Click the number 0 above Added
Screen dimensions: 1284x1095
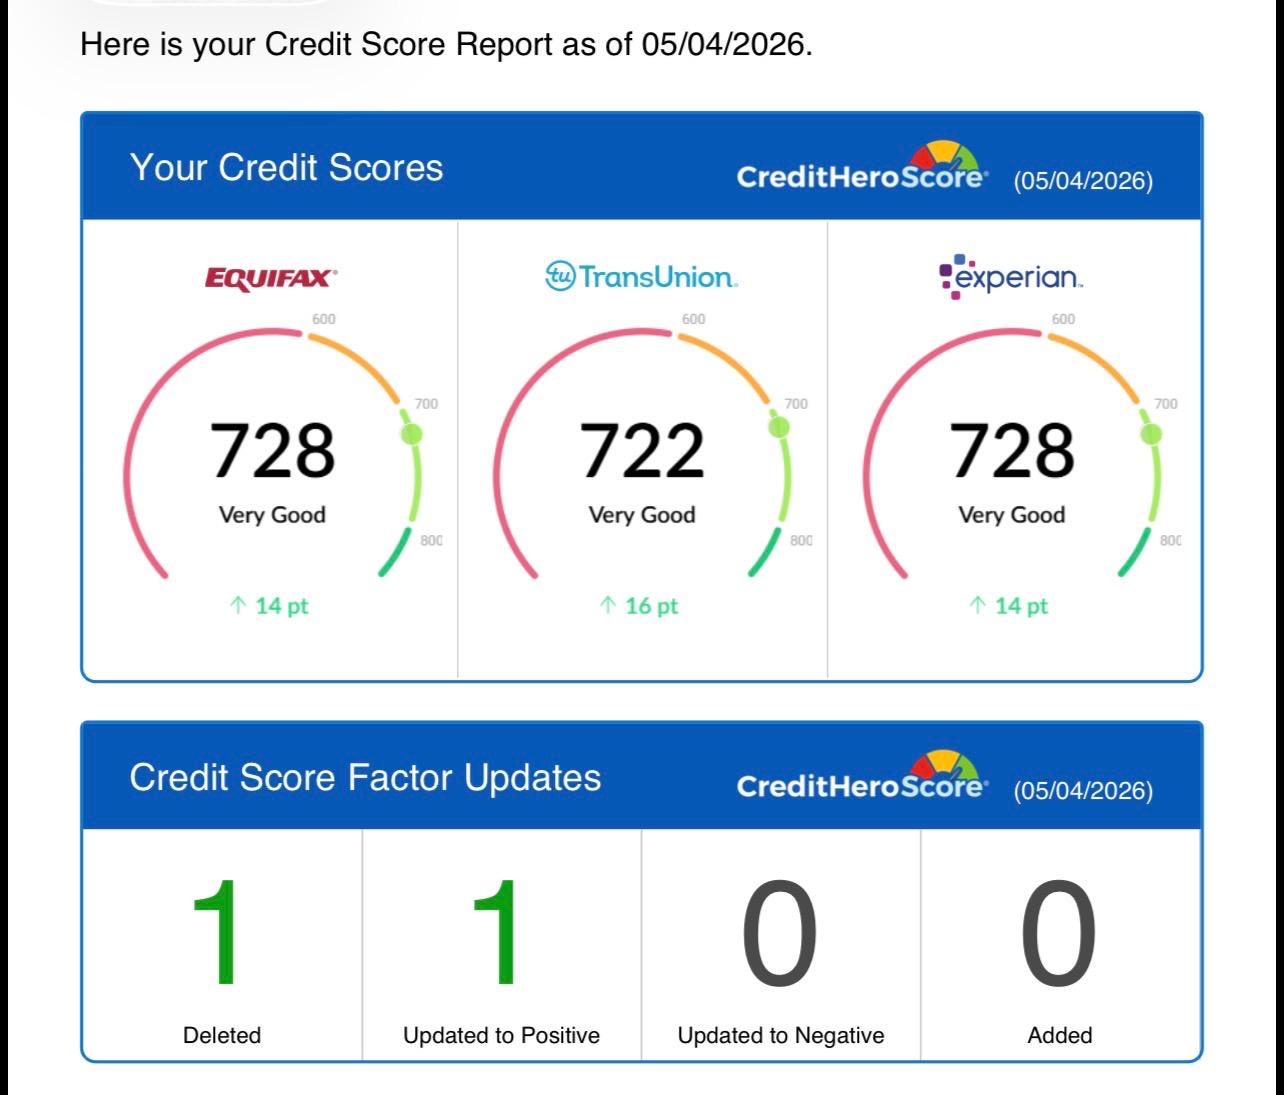1059,933
